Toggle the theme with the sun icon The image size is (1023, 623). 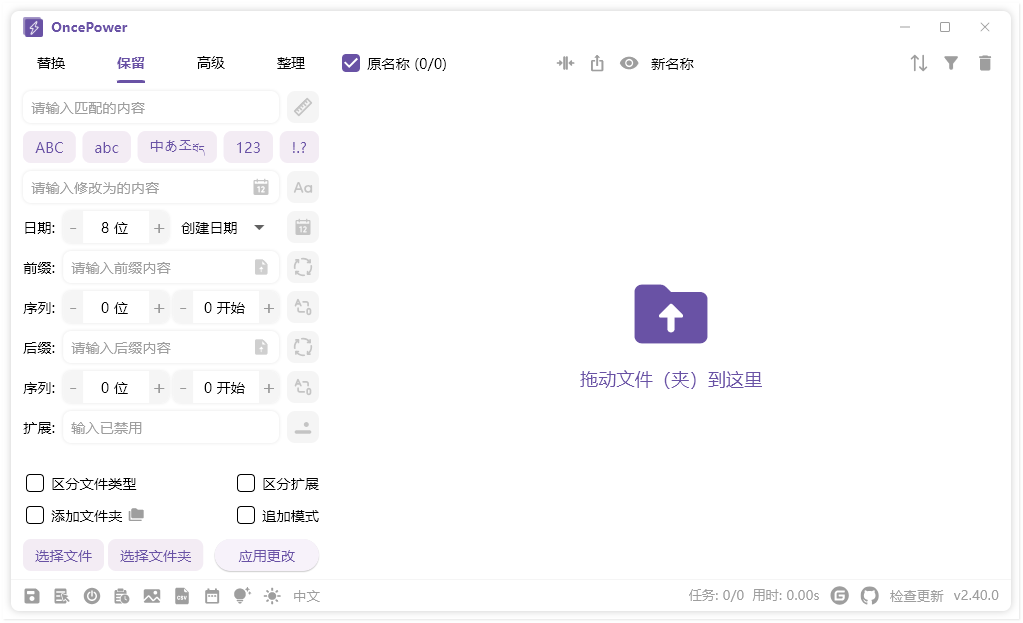(x=272, y=596)
